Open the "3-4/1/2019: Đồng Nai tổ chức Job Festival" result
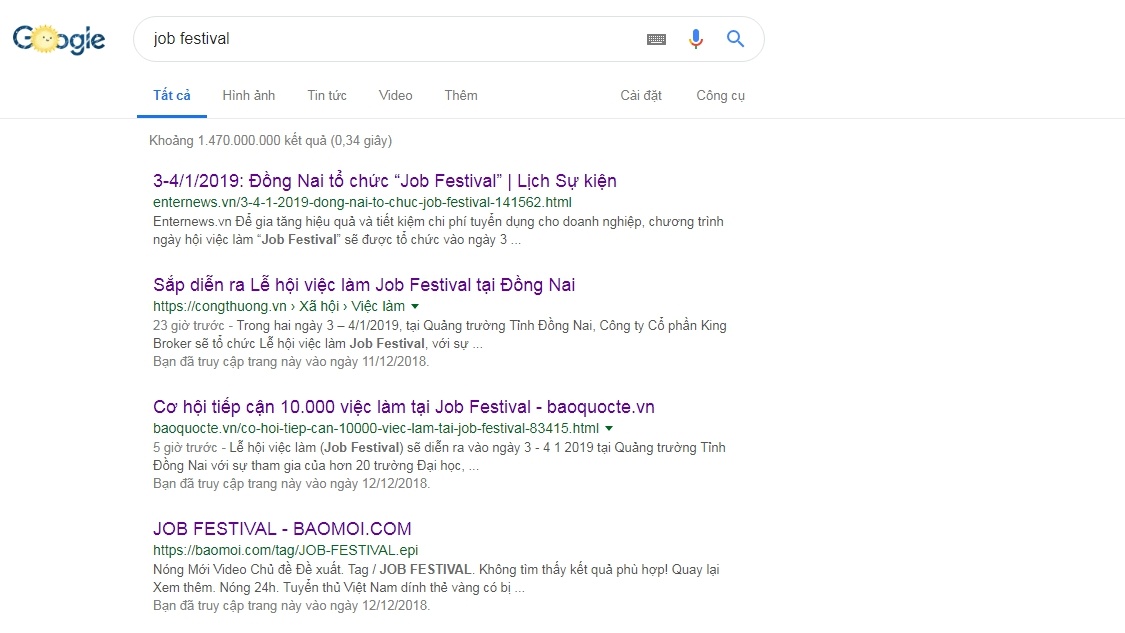This screenshot has height=633, width=1125. [x=384, y=181]
